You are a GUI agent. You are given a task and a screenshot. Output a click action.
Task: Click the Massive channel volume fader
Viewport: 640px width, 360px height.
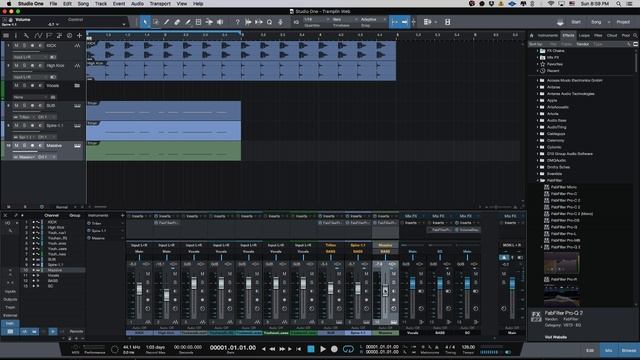coord(385,291)
